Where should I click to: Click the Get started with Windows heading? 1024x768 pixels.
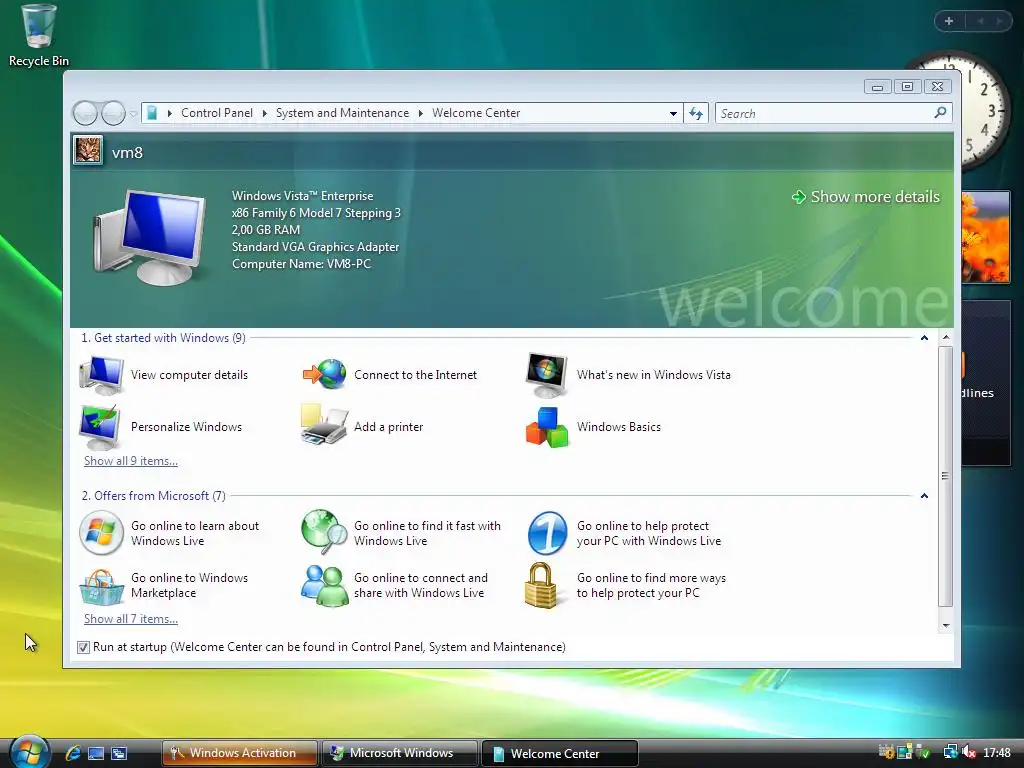click(163, 338)
